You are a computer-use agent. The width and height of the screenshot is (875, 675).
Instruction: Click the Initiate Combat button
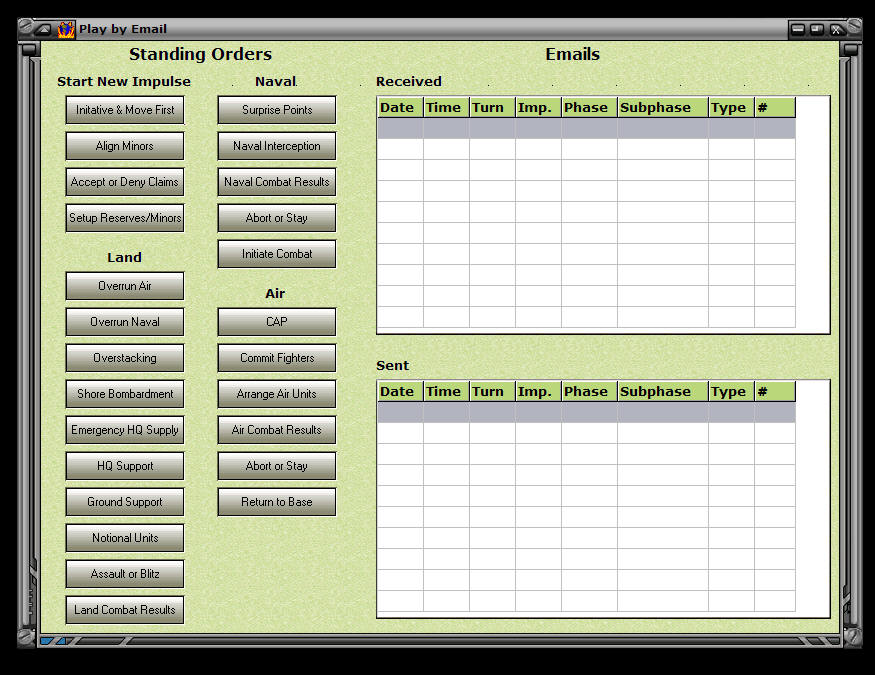click(277, 254)
